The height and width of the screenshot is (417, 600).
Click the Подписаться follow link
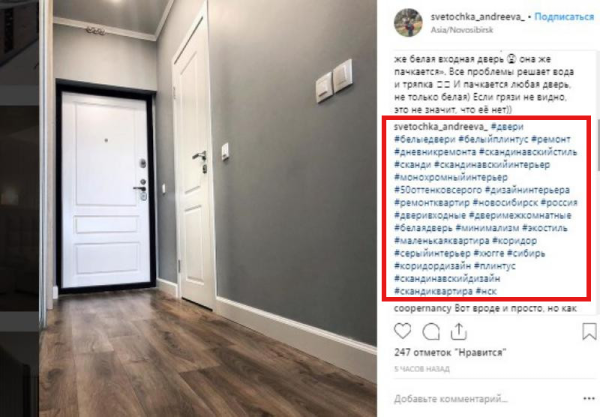(564, 17)
